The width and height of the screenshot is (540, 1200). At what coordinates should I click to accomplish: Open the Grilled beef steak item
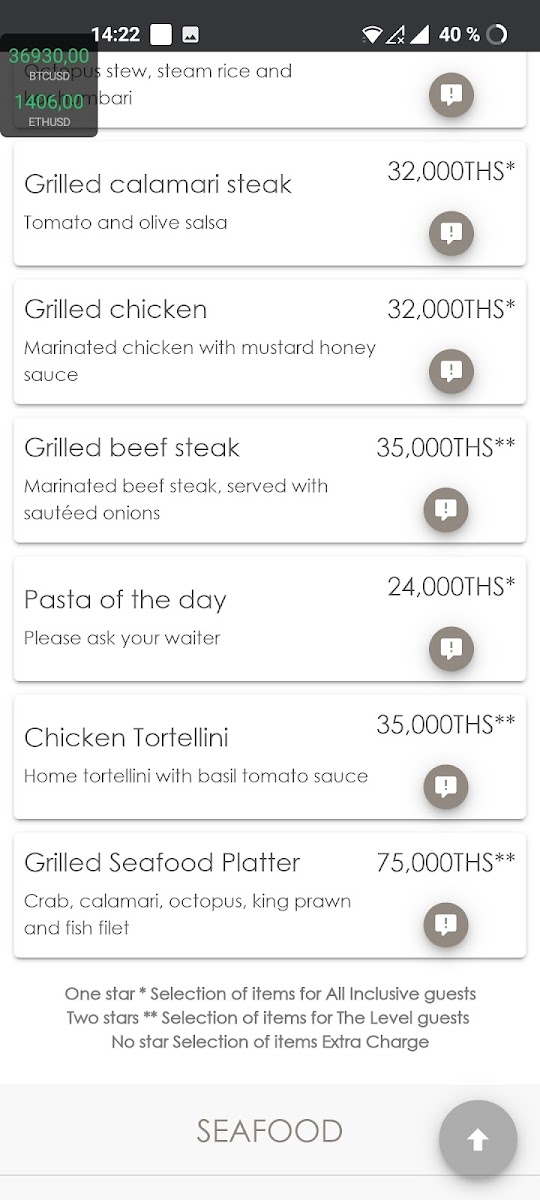270,480
